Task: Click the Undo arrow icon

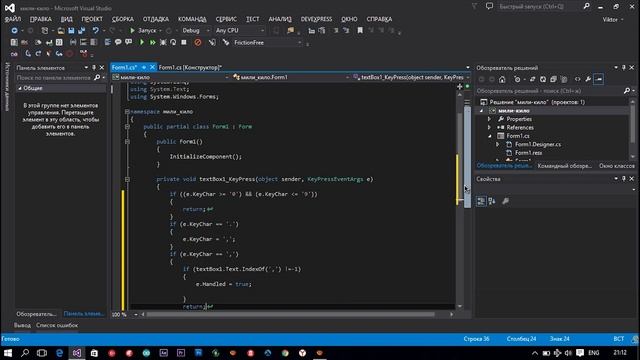Action: pyautogui.click(x=96, y=31)
